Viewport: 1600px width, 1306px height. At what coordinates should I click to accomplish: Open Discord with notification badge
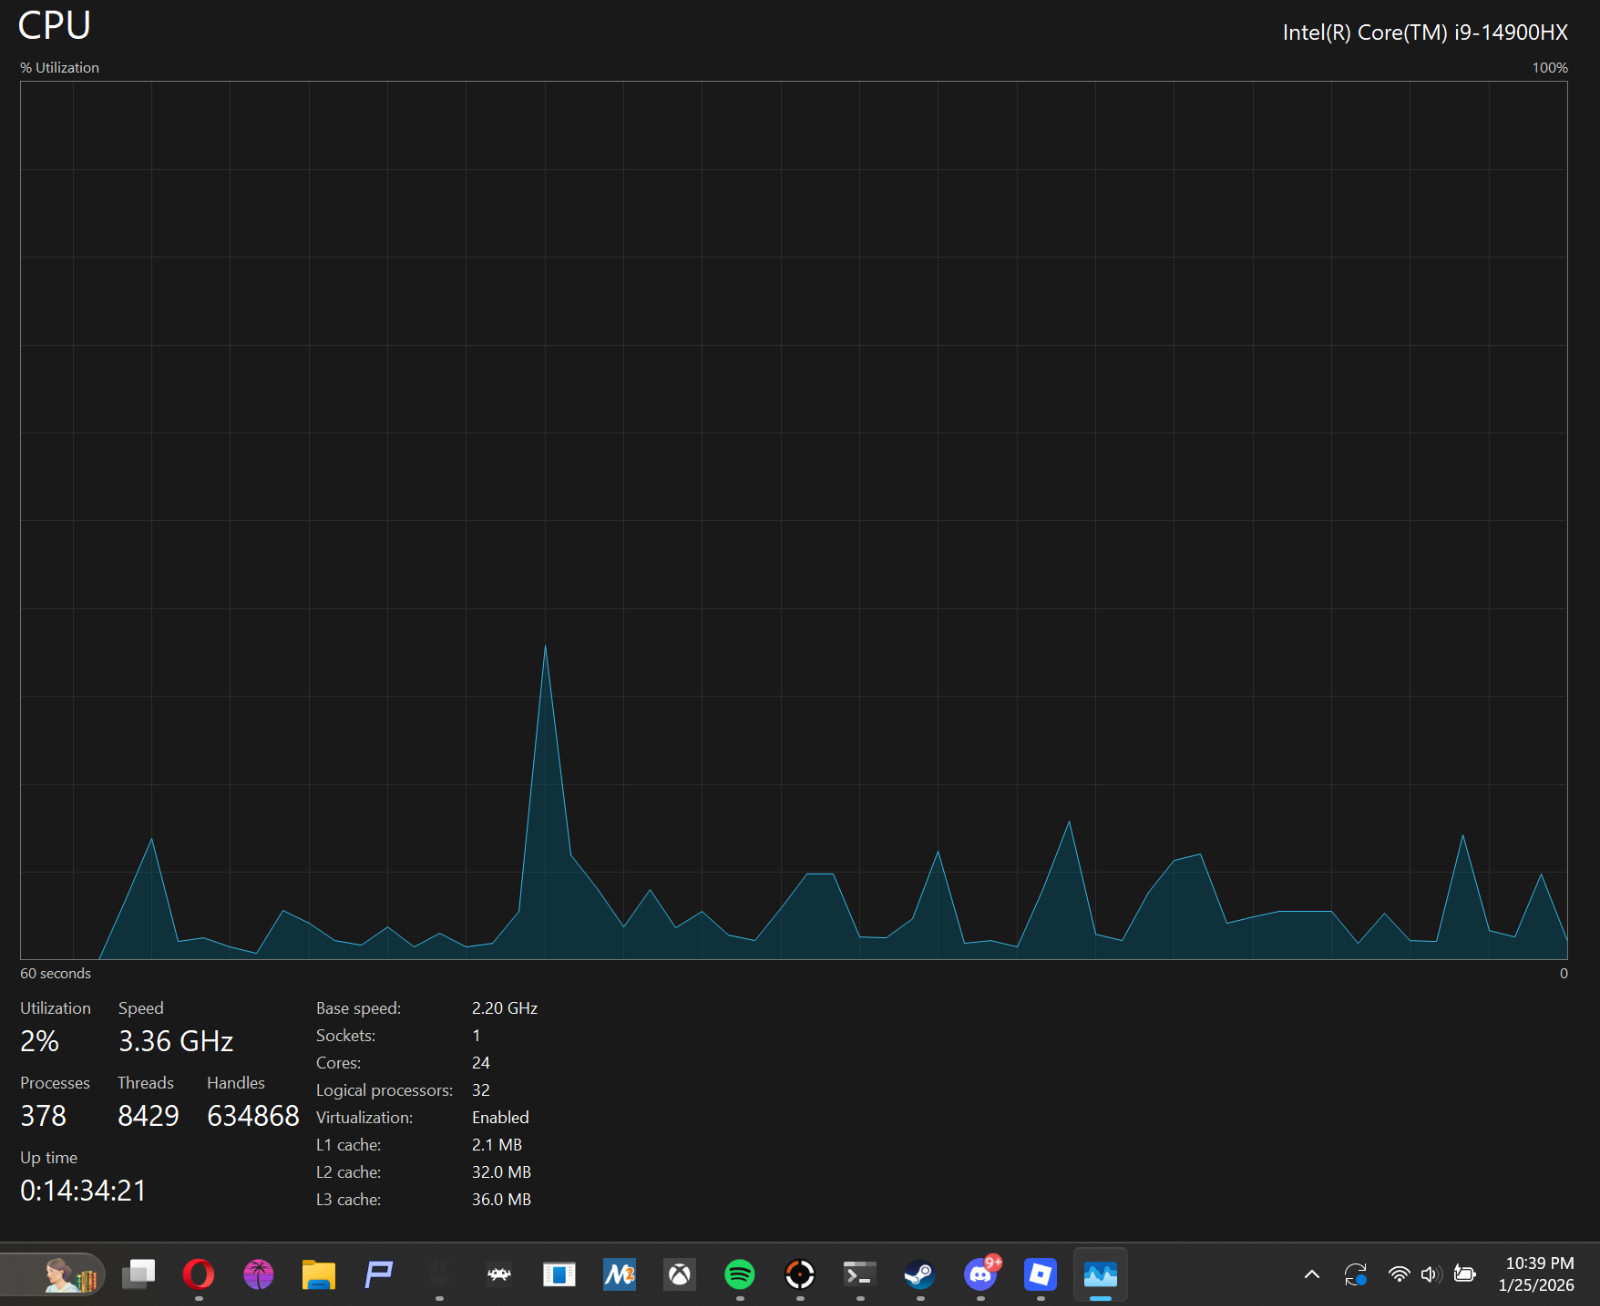click(981, 1273)
